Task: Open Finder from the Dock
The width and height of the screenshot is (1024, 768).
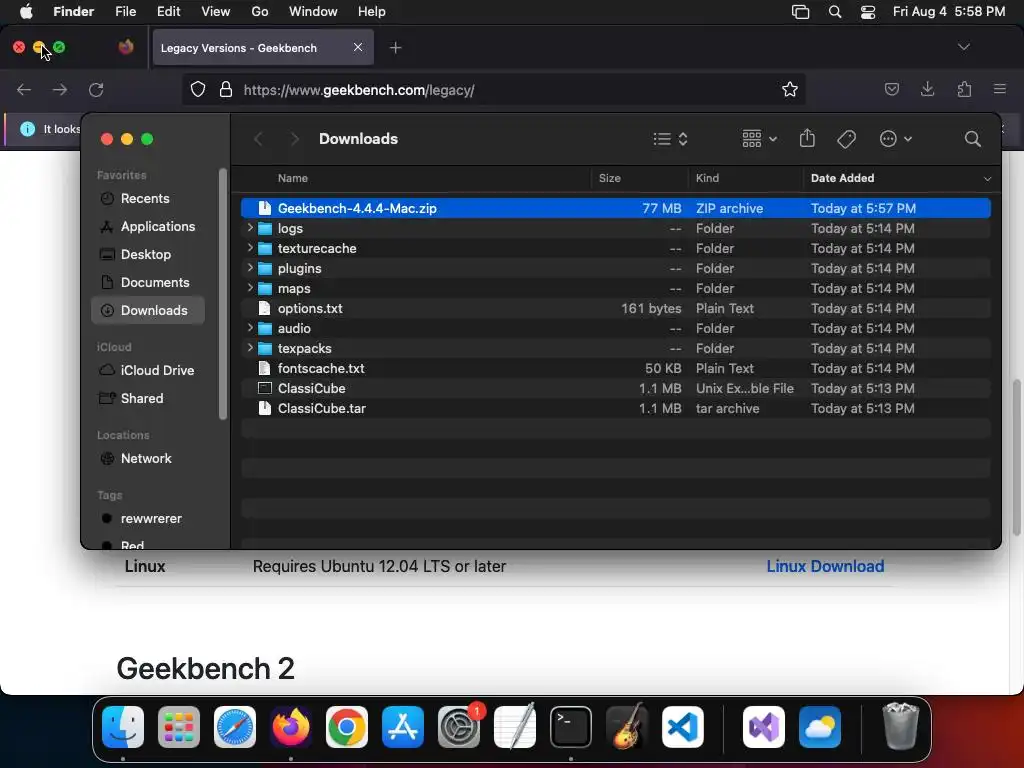Action: click(x=123, y=726)
